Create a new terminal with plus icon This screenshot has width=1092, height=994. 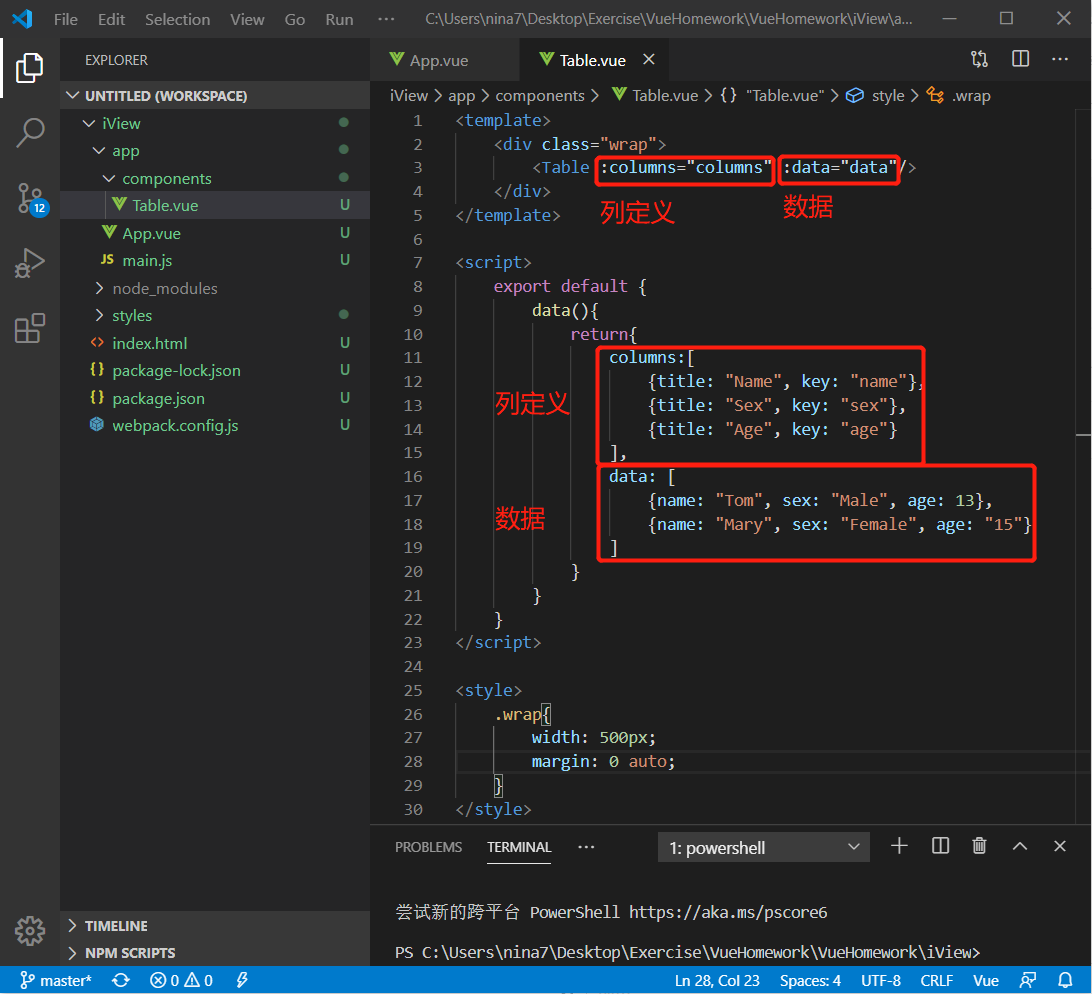click(899, 846)
